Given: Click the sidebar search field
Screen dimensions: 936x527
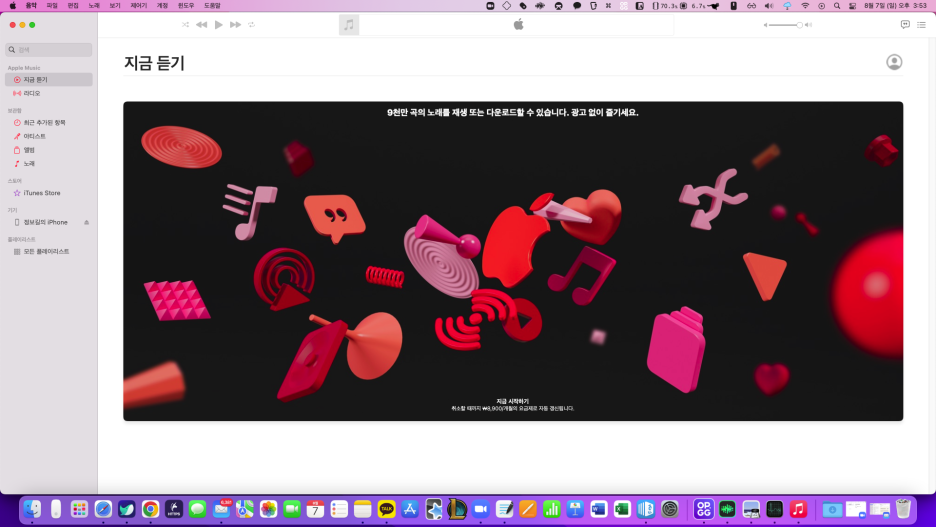Looking at the screenshot, I should [x=49, y=50].
